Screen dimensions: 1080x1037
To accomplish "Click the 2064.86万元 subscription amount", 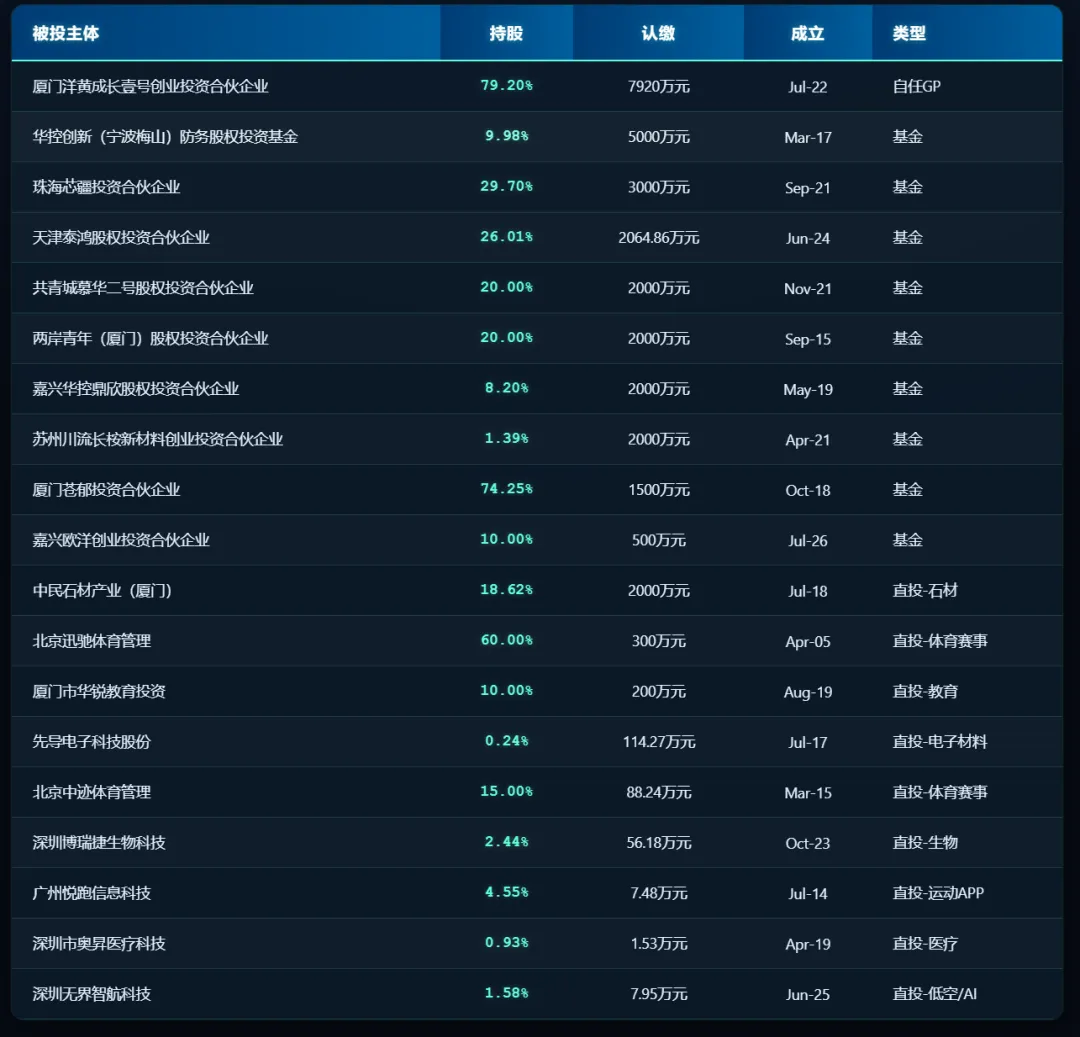I will pyautogui.click(x=658, y=238).
